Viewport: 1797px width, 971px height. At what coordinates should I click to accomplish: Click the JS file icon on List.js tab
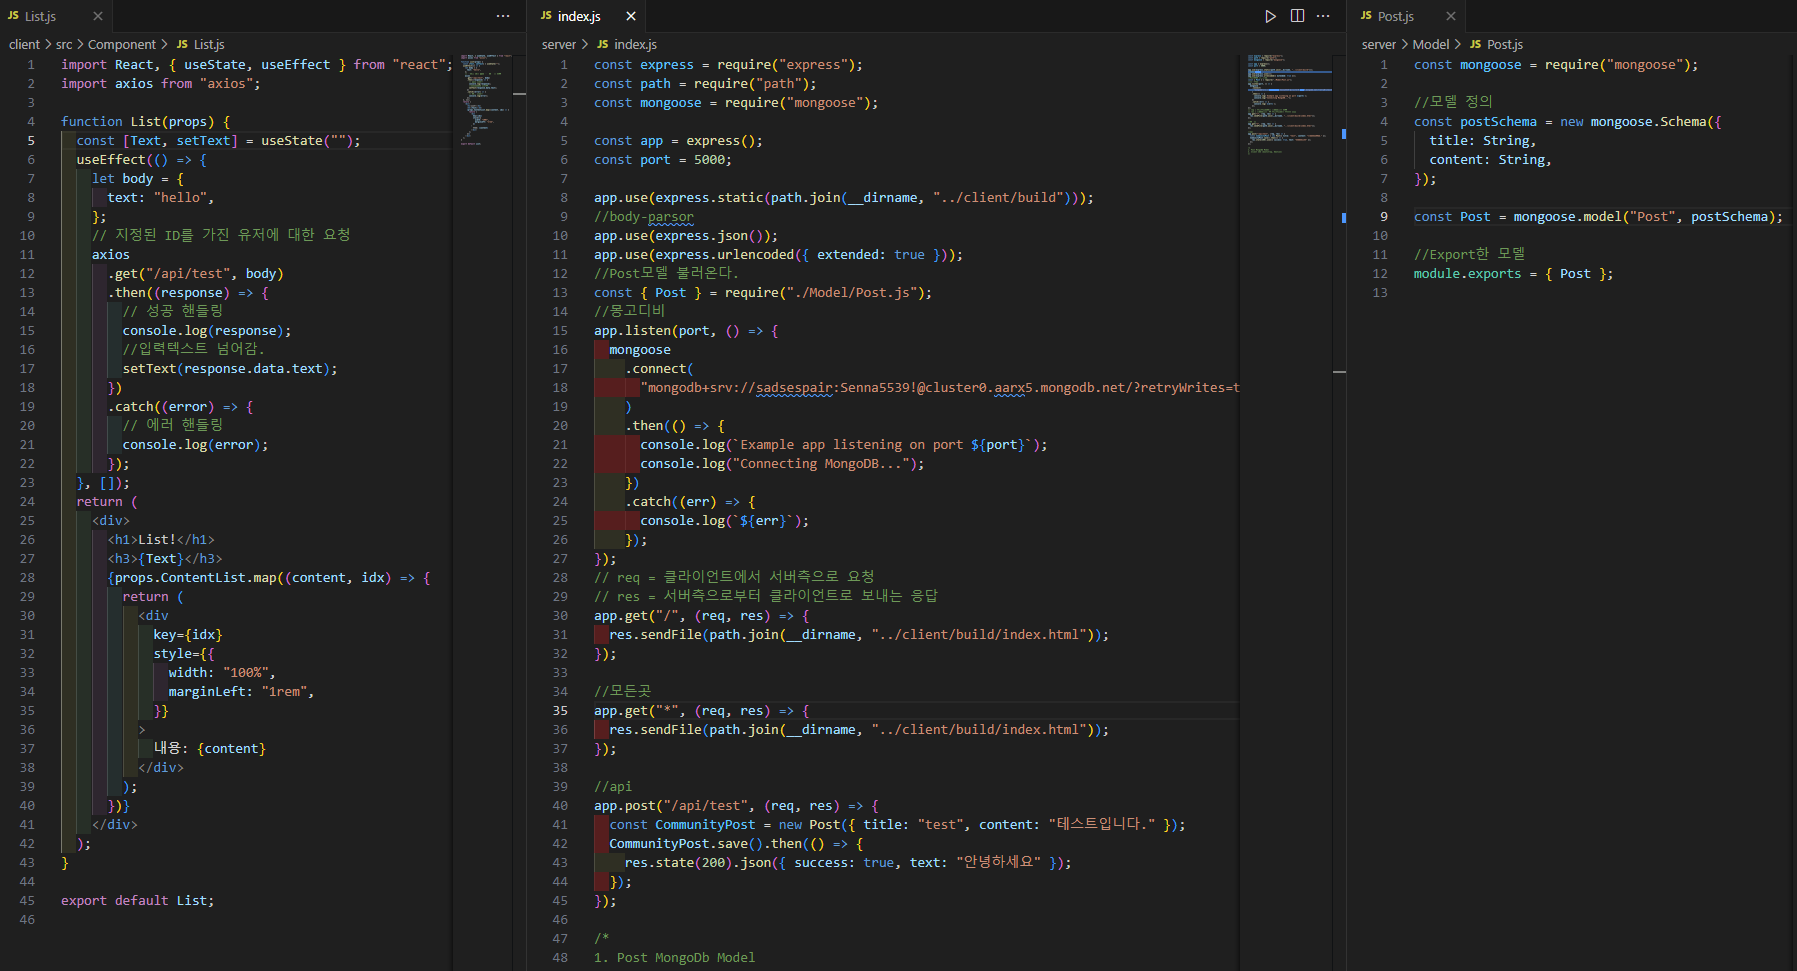coord(13,16)
